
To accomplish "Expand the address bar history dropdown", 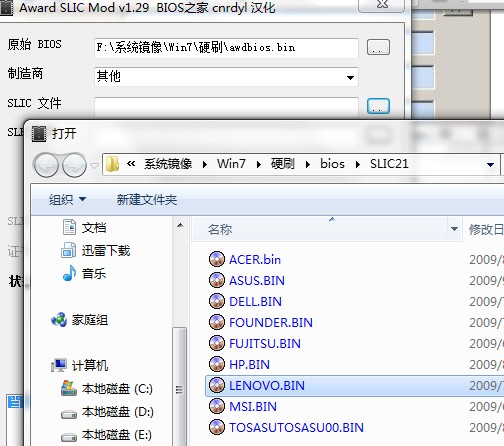I will (x=490, y=165).
